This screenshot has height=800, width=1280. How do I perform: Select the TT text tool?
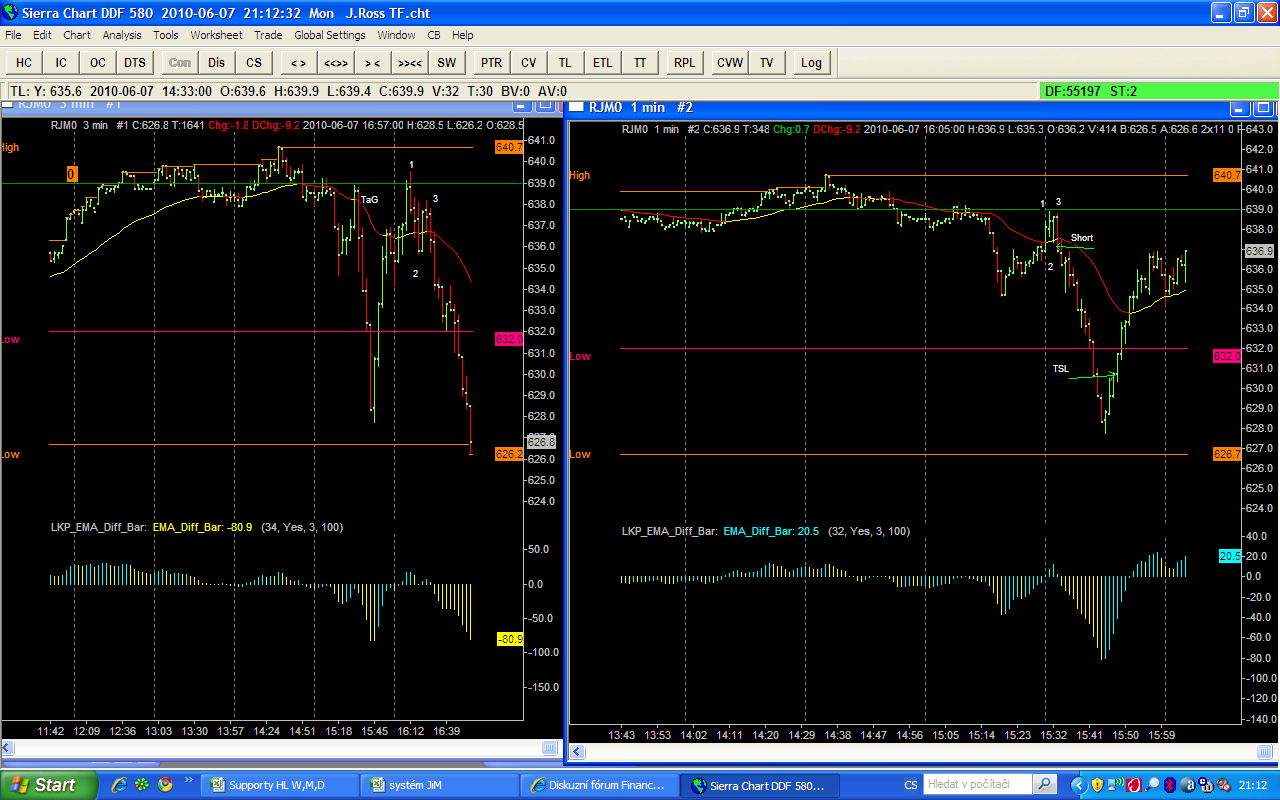pyautogui.click(x=639, y=62)
